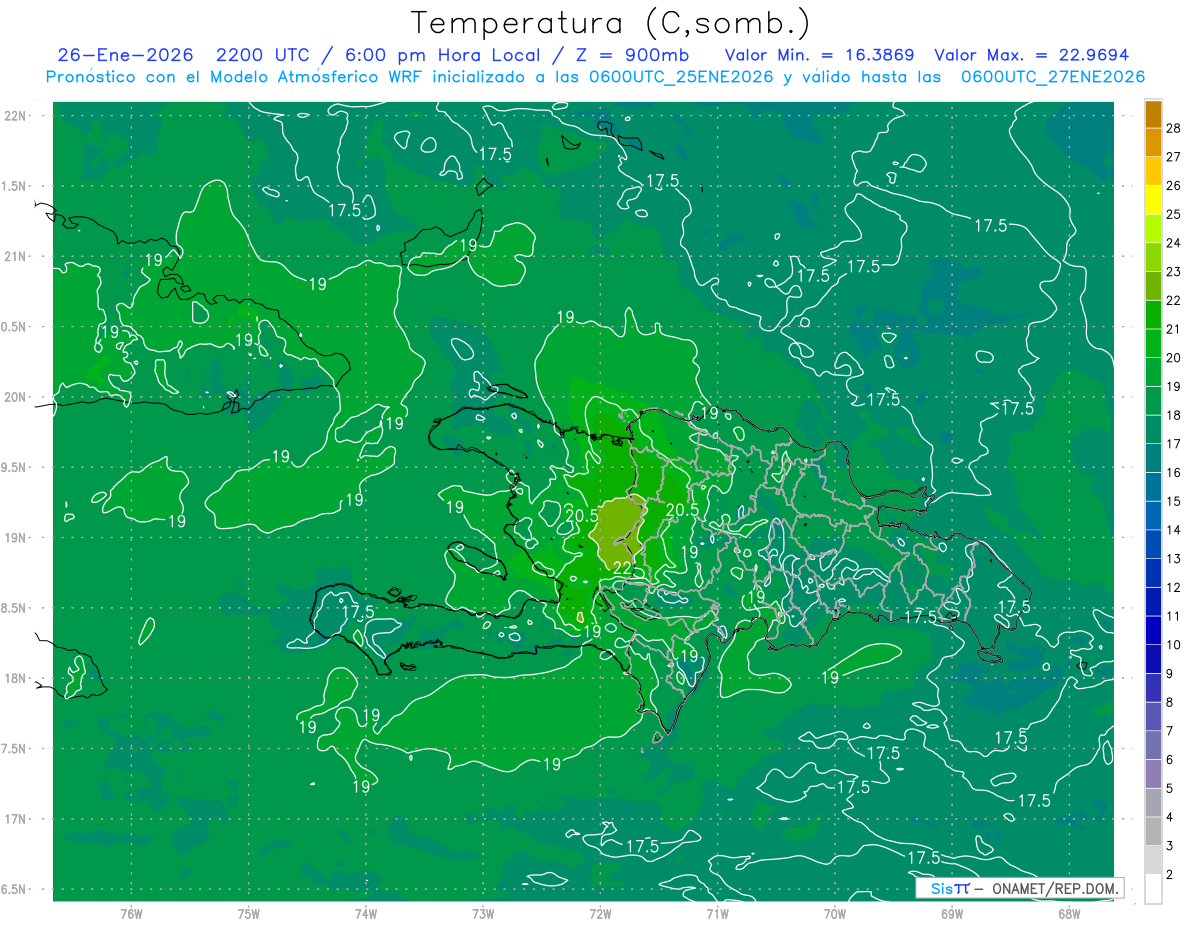Select the '26-Ene-2026' date text

coord(126,55)
